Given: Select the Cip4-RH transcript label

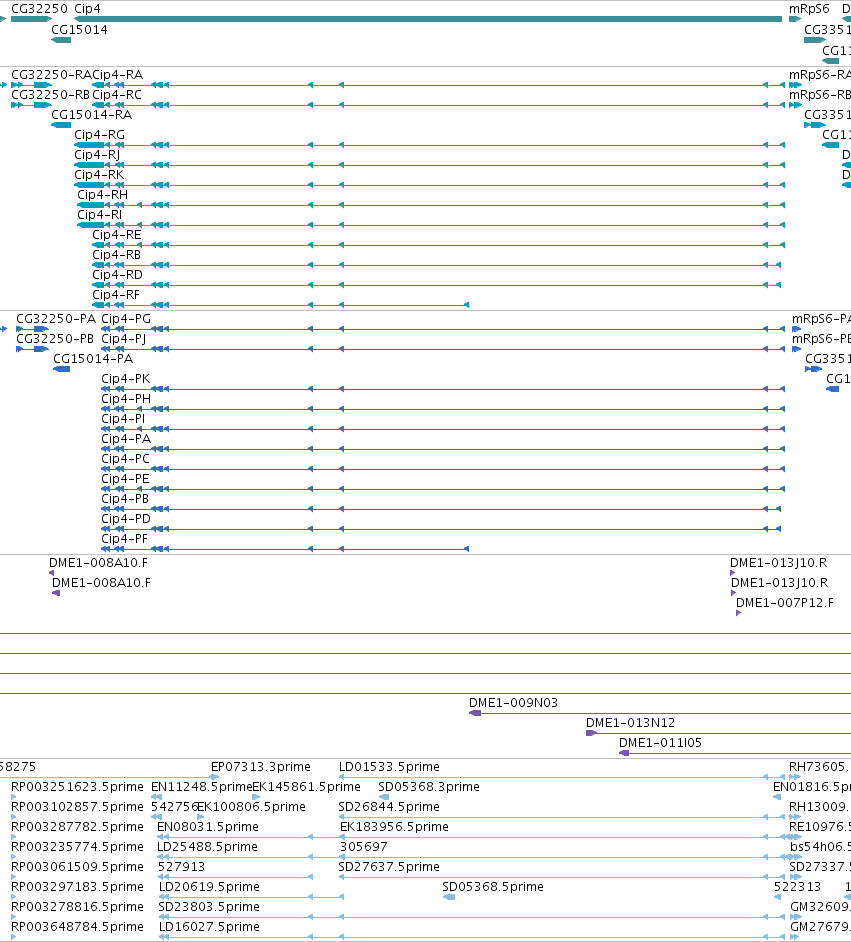Looking at the screenshot, I should 103,195.
